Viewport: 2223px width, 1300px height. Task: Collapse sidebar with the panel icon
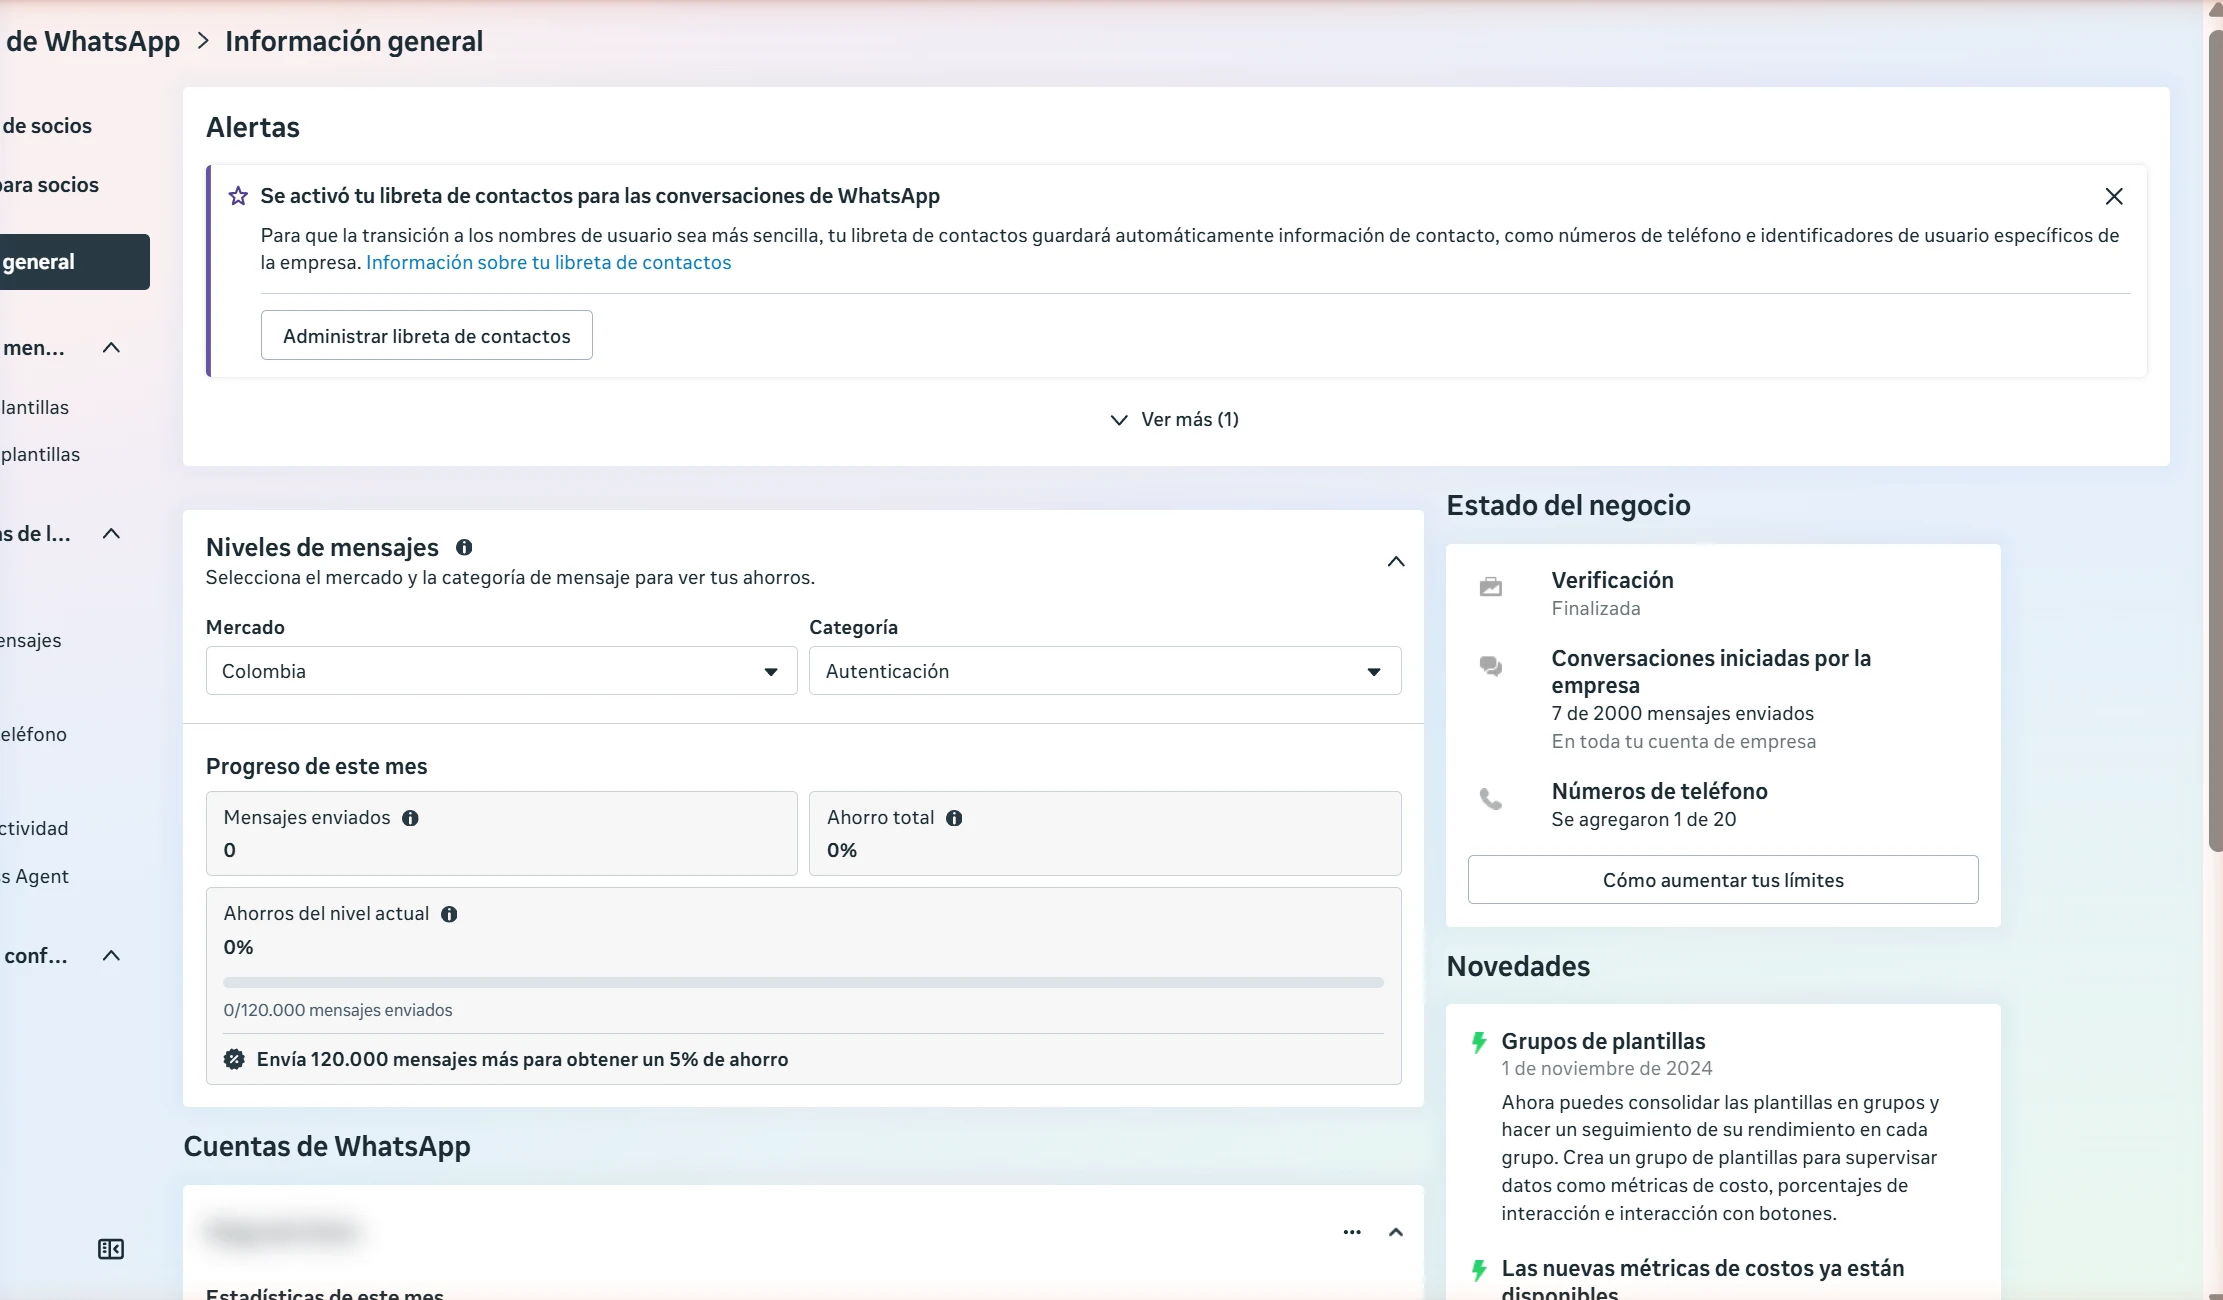click(111, 1249)
